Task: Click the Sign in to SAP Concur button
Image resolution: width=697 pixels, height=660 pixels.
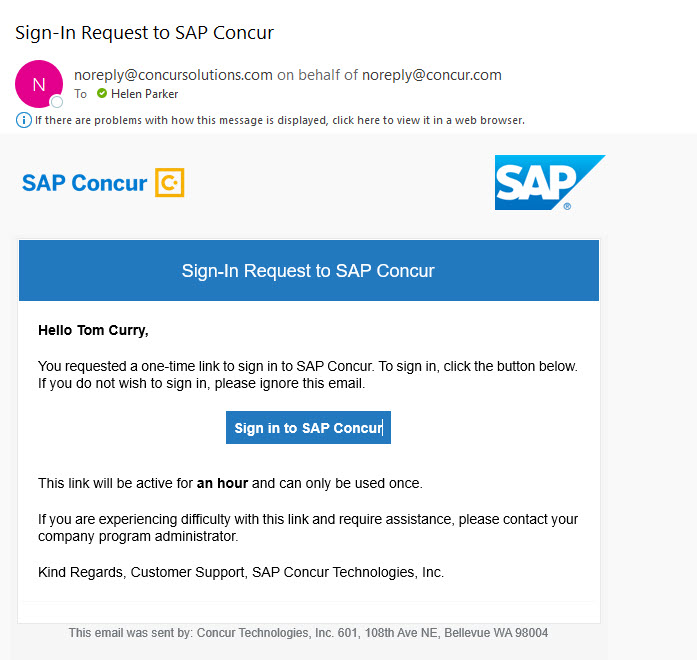Action: [x=308, y=428]
